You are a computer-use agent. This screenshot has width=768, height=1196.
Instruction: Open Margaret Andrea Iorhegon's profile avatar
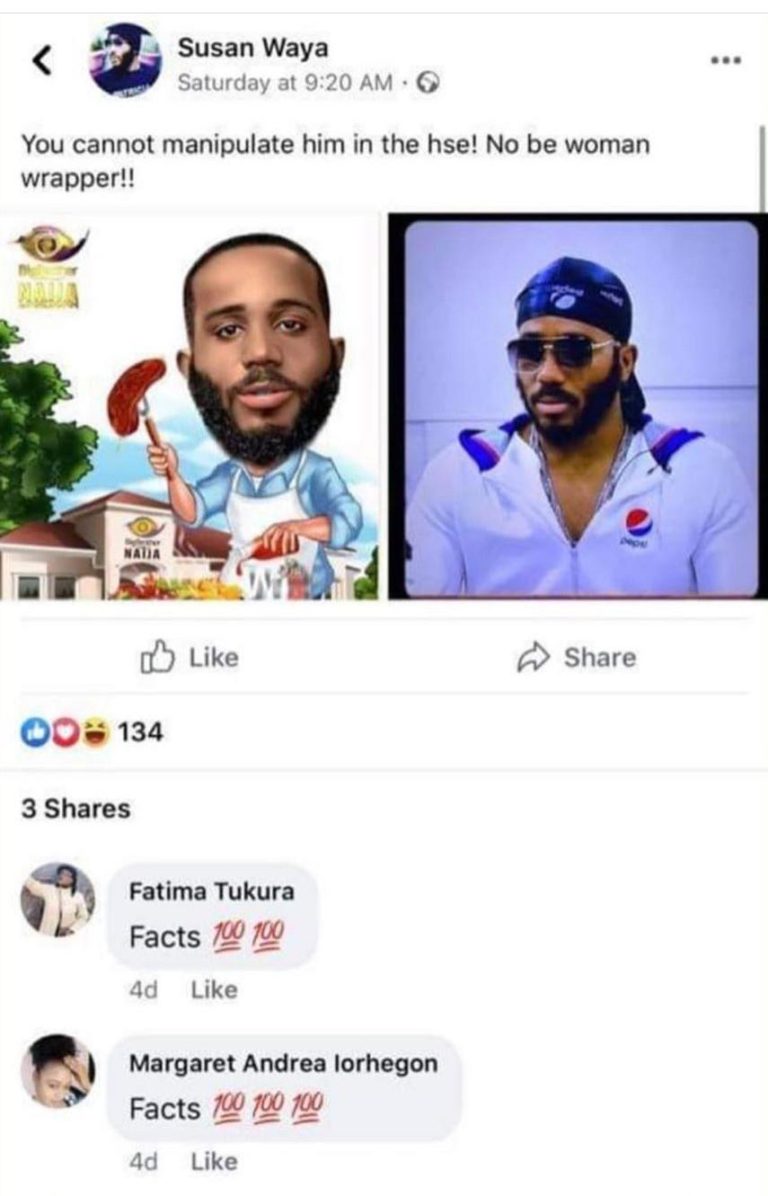tap(58, 1071)
